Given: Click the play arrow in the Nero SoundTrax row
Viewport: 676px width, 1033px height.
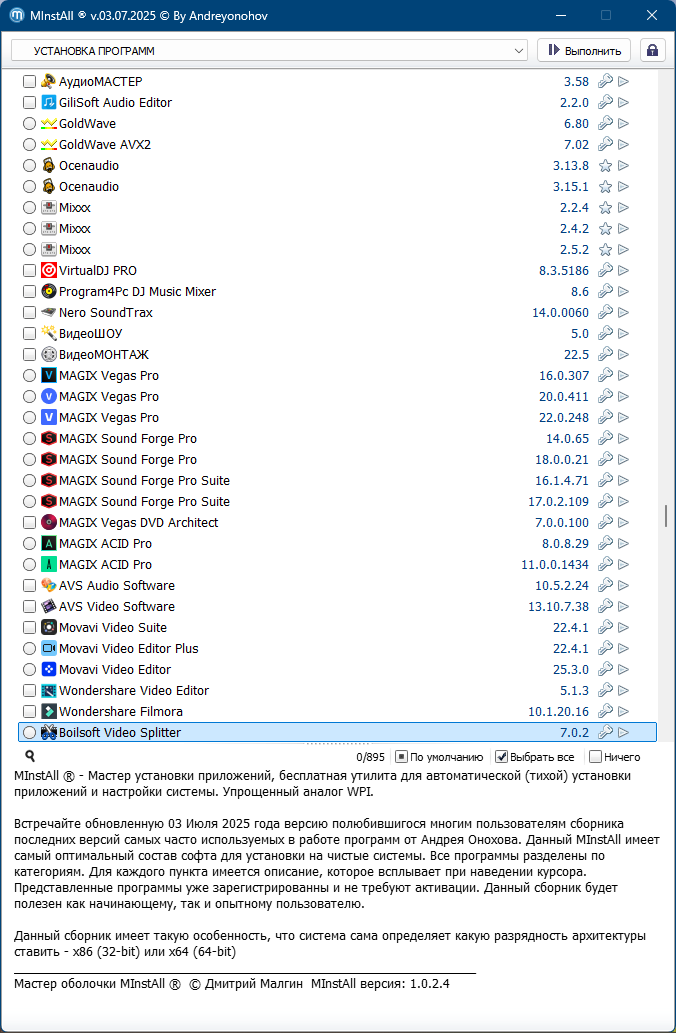Looking at the screenshot, I should 623,313.
